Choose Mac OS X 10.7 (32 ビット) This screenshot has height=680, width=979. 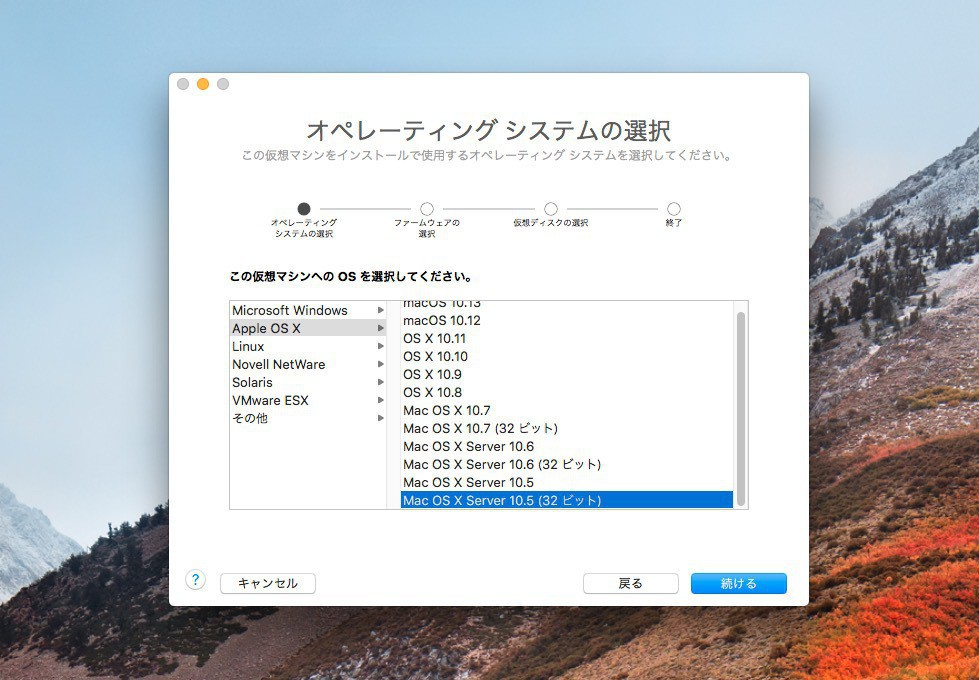(567, 428)
